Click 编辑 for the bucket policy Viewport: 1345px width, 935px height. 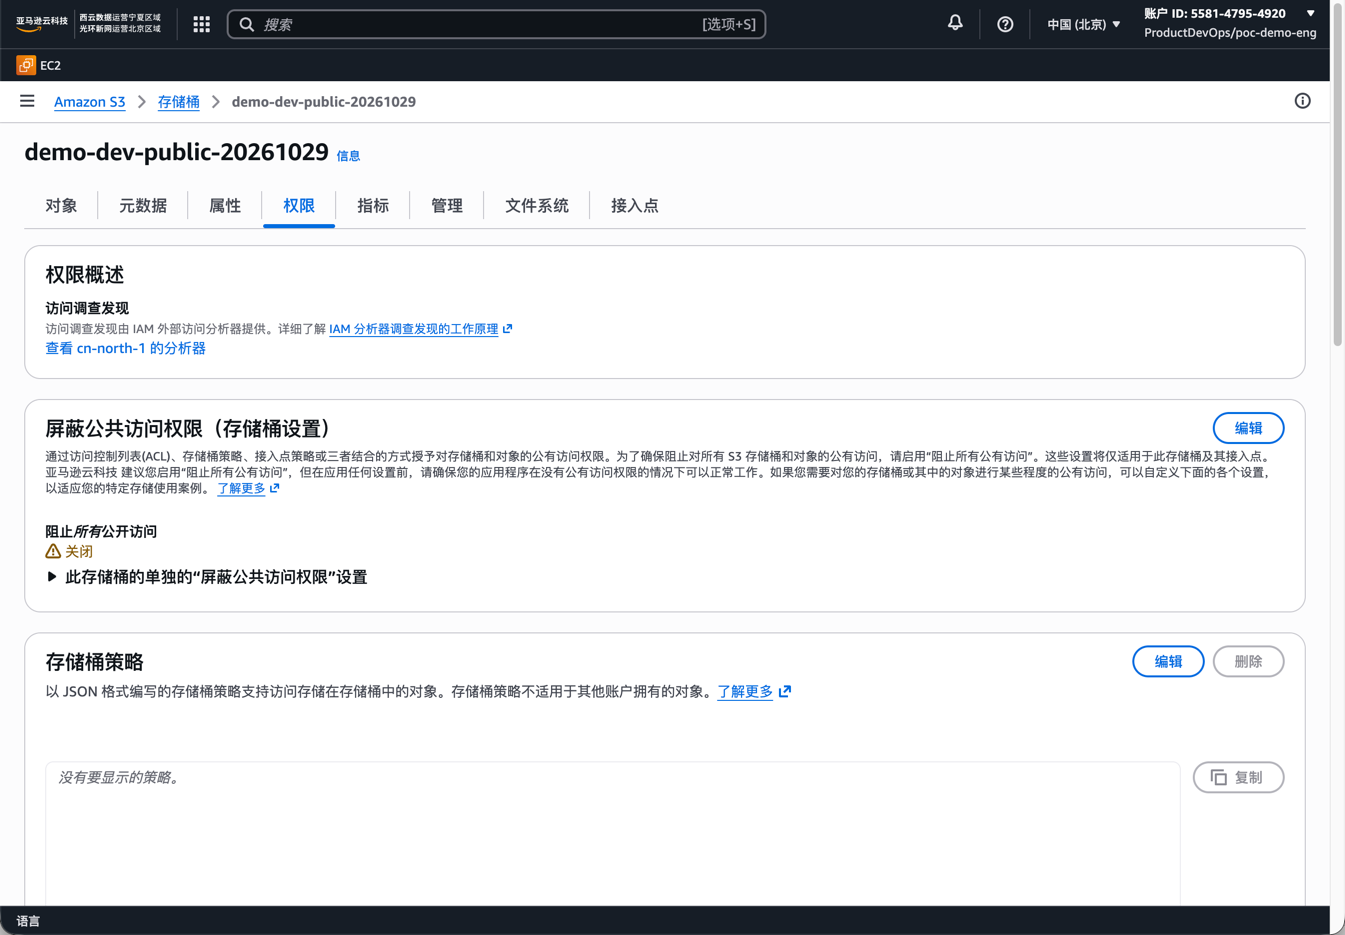[x=1168, y=661]
